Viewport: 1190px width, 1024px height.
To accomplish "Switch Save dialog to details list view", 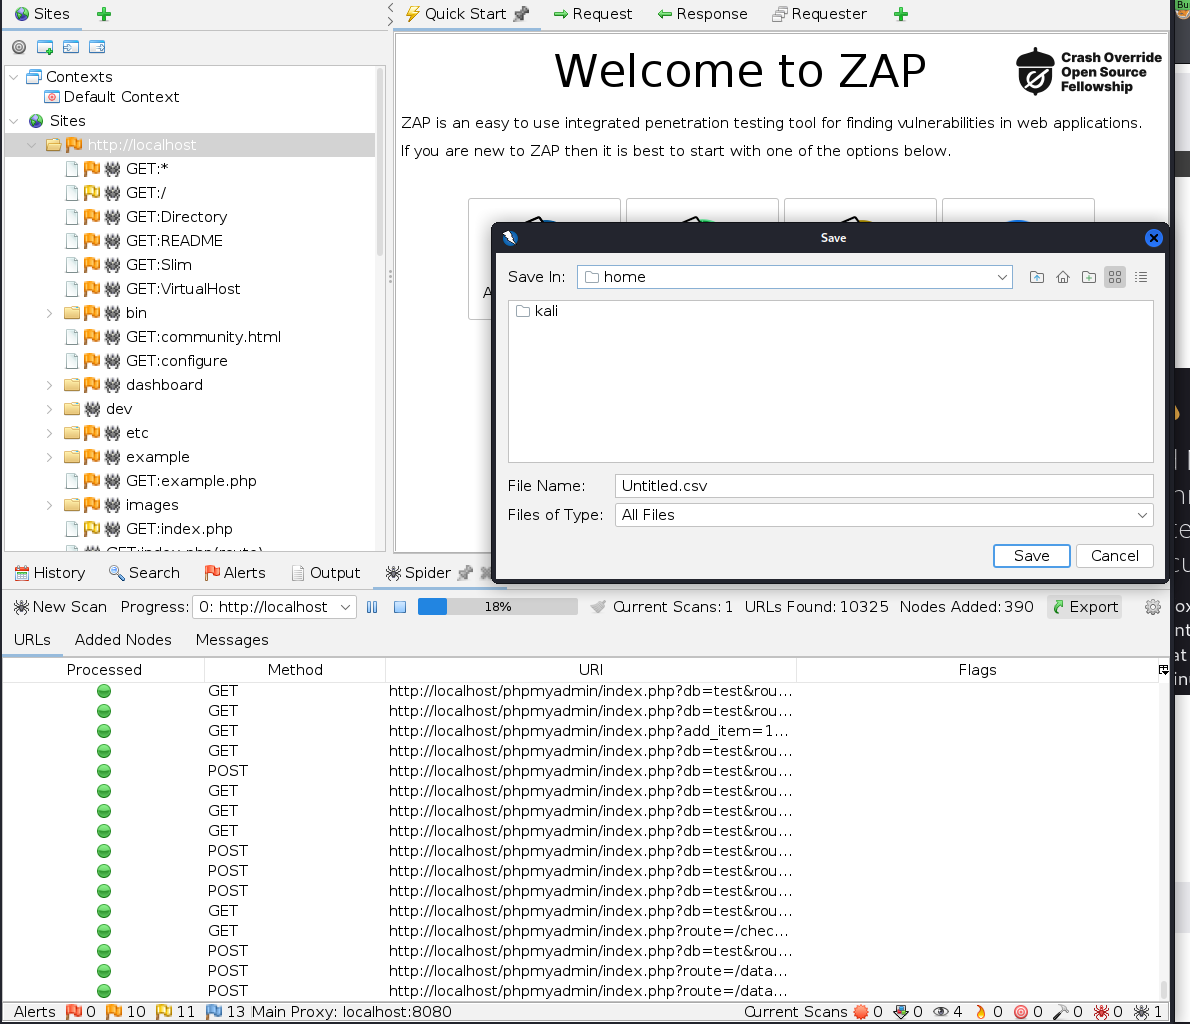I will pyautogui.click(x=1141, y=277).
